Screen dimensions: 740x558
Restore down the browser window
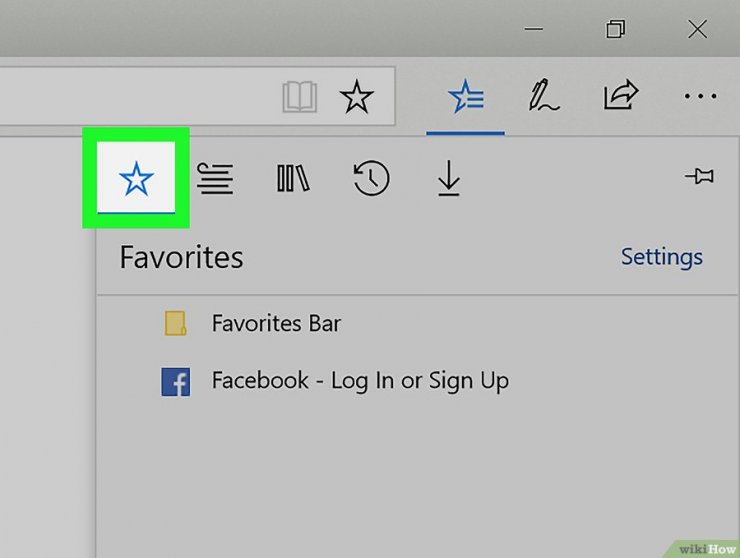tap(616, 30)
